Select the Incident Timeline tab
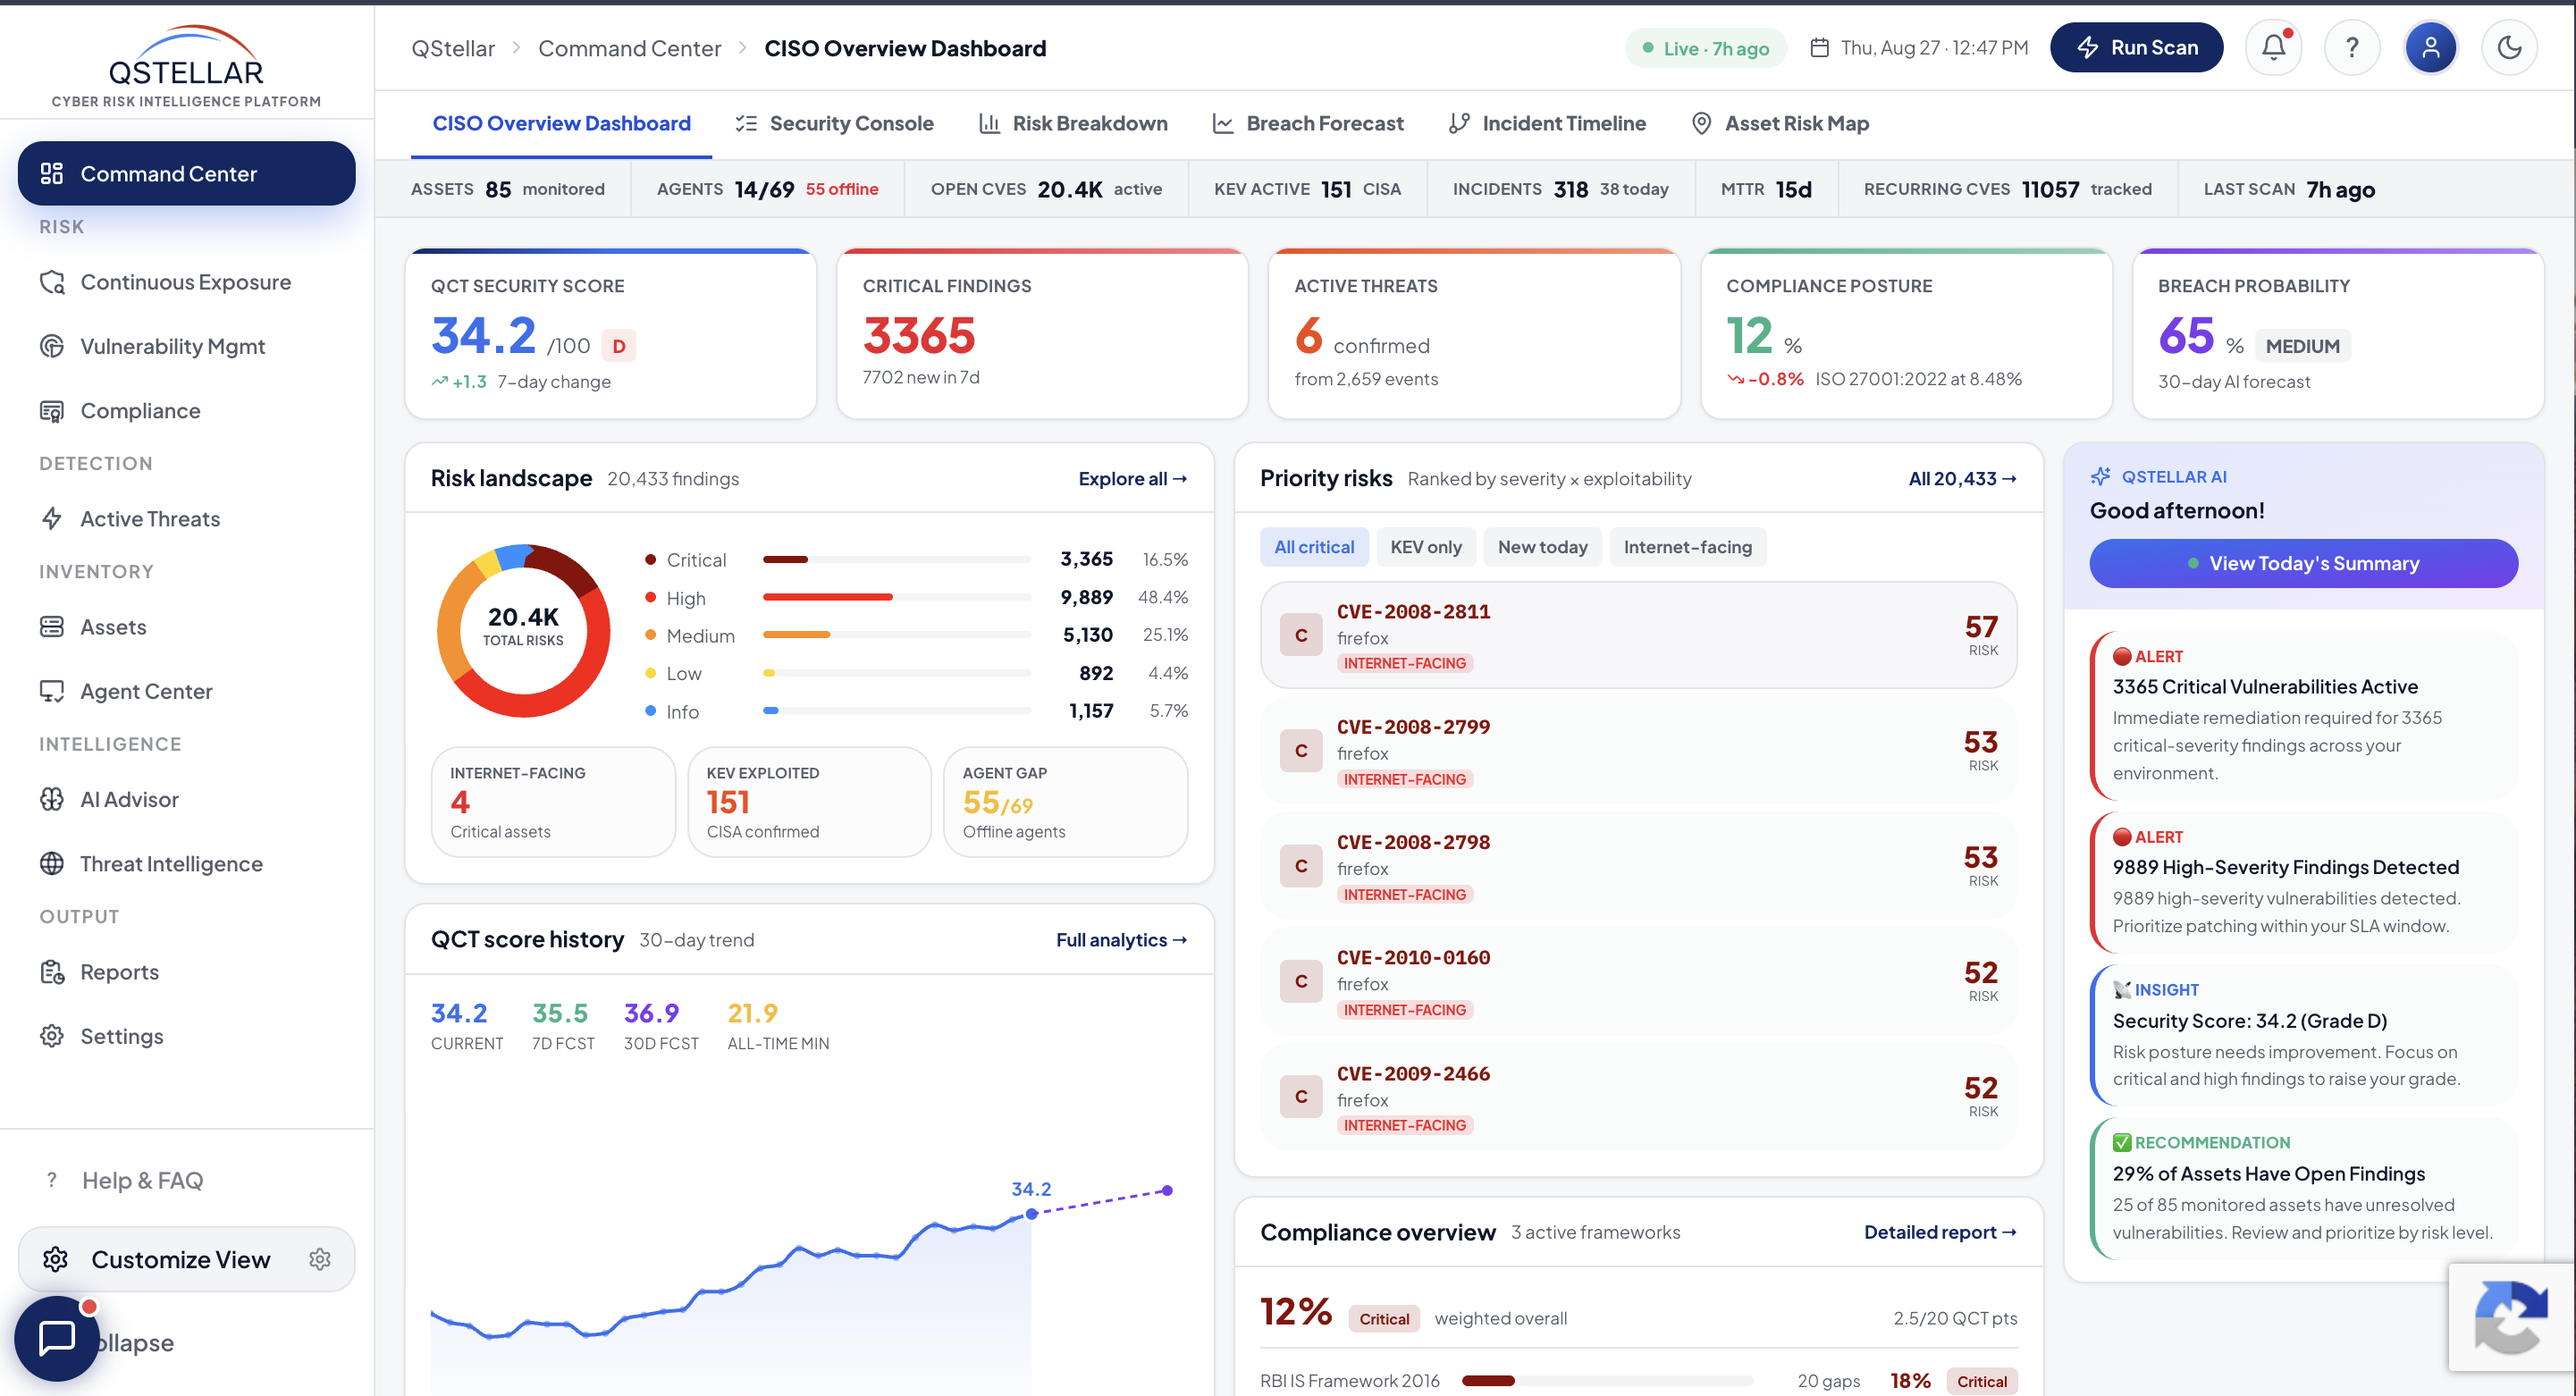Screen dimensions: 2576x1396 coord(1547,123)
